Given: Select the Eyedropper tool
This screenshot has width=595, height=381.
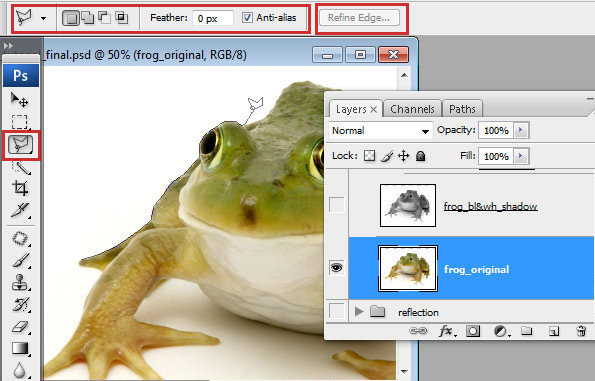Looking at the screenshot, I should click(x=20, y=210).
